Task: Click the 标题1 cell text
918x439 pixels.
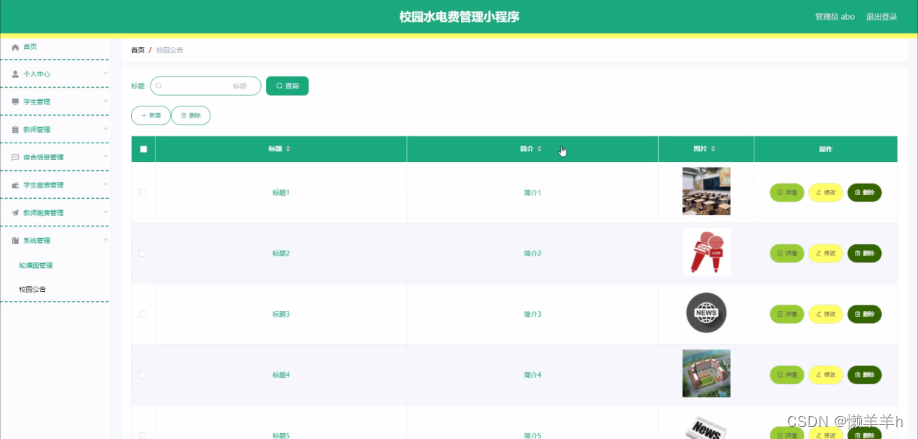Action: tap(281, 193)
